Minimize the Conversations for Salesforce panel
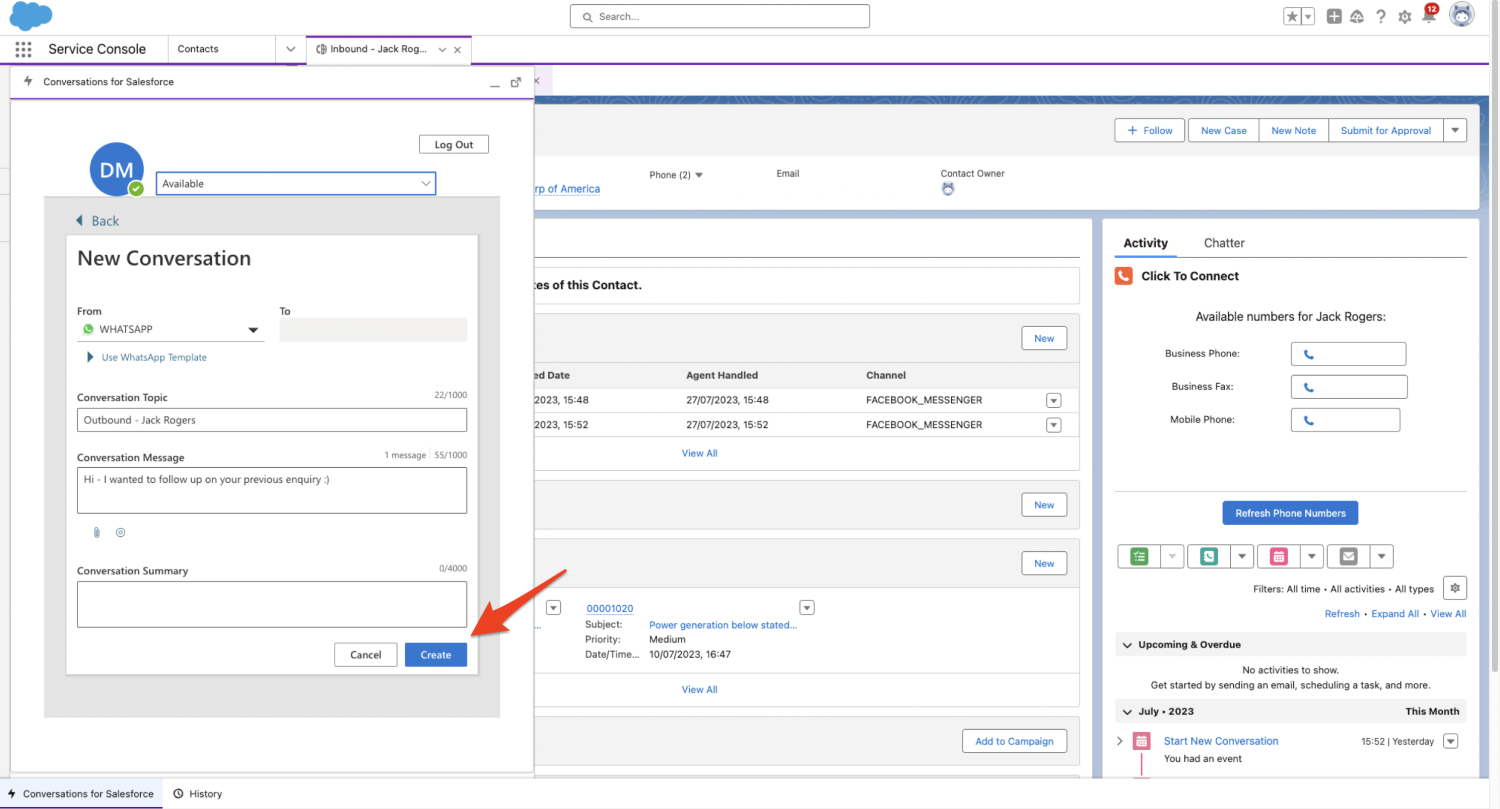1500x809 pixels. point(495,83)
